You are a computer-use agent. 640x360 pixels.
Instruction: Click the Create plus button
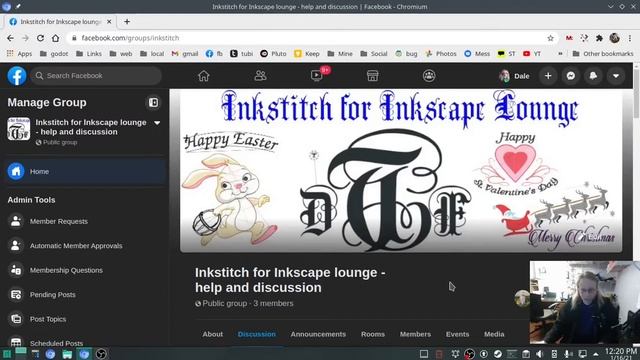coord(548,76)
